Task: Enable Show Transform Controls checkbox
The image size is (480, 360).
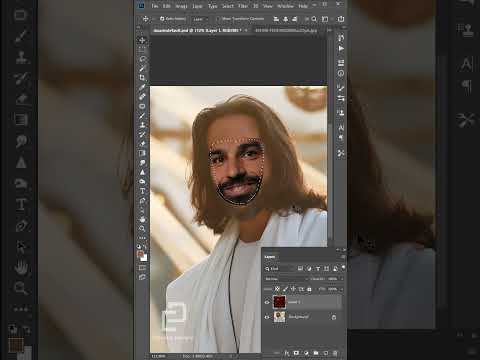Action: [x=218, y=19]
